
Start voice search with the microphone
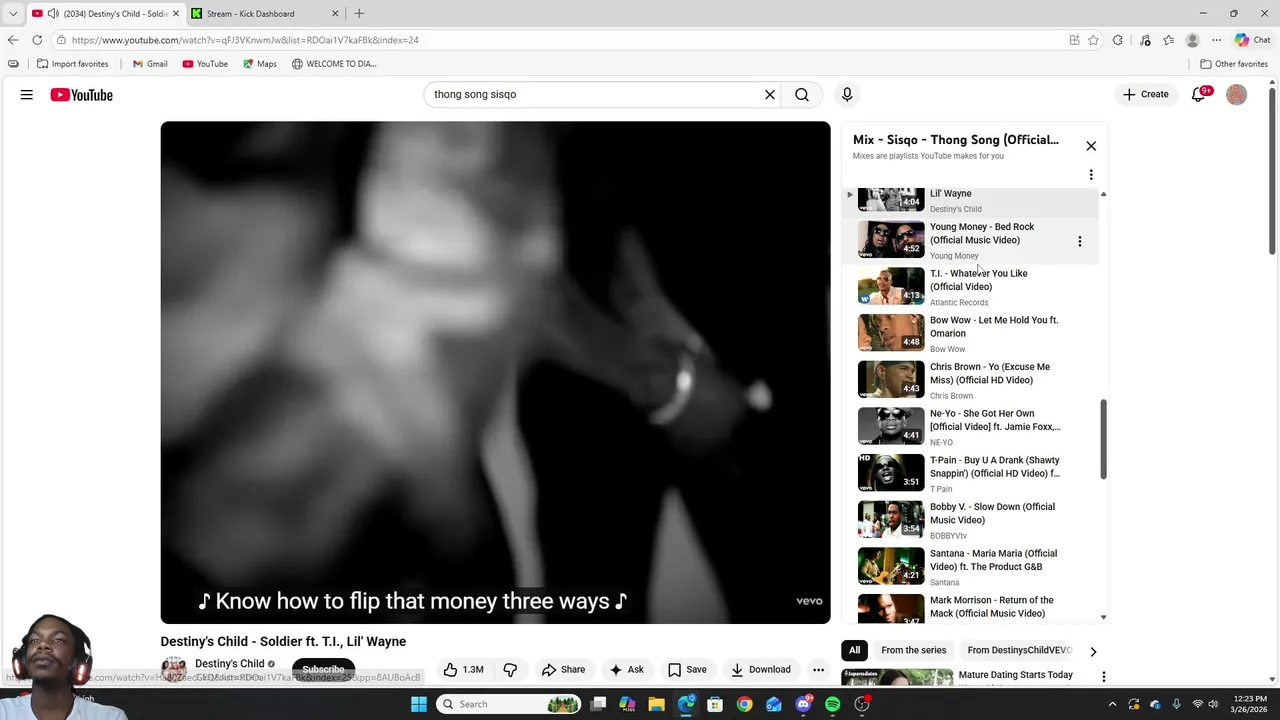tap(847, 95)
